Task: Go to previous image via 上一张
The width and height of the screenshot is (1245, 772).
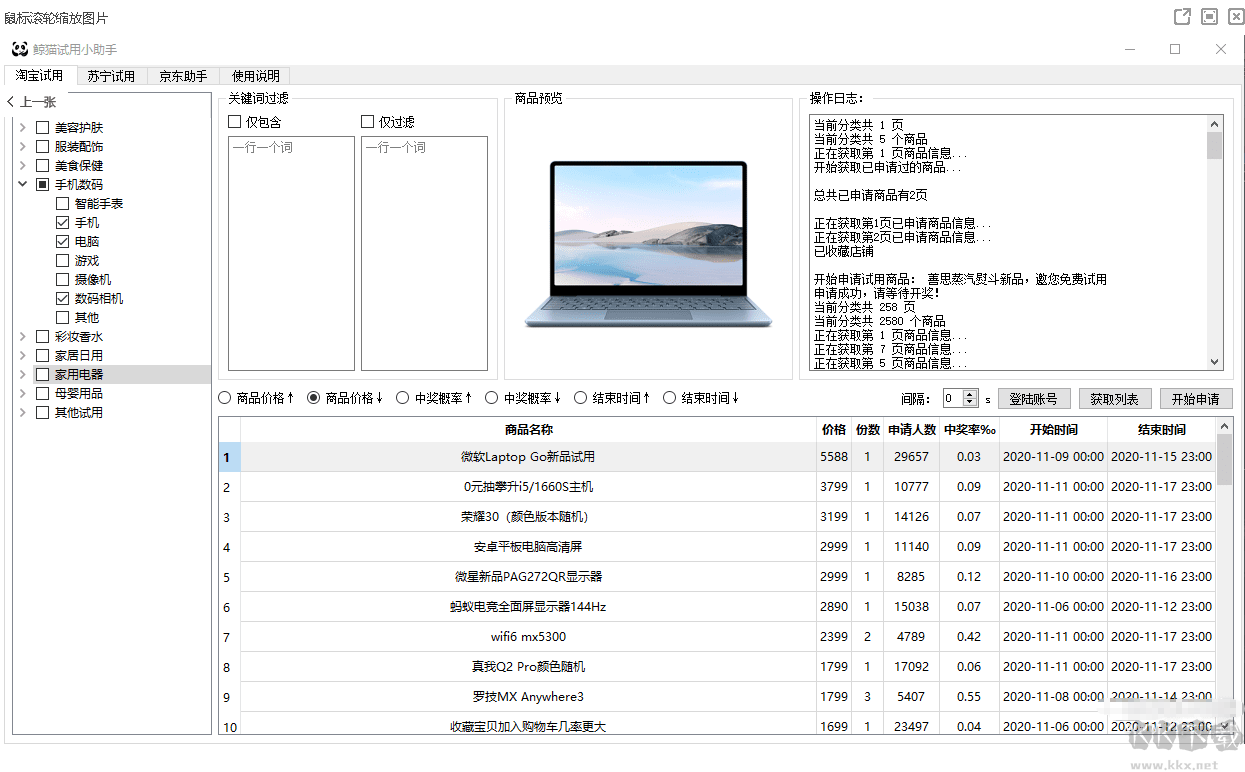Action: 31,102
